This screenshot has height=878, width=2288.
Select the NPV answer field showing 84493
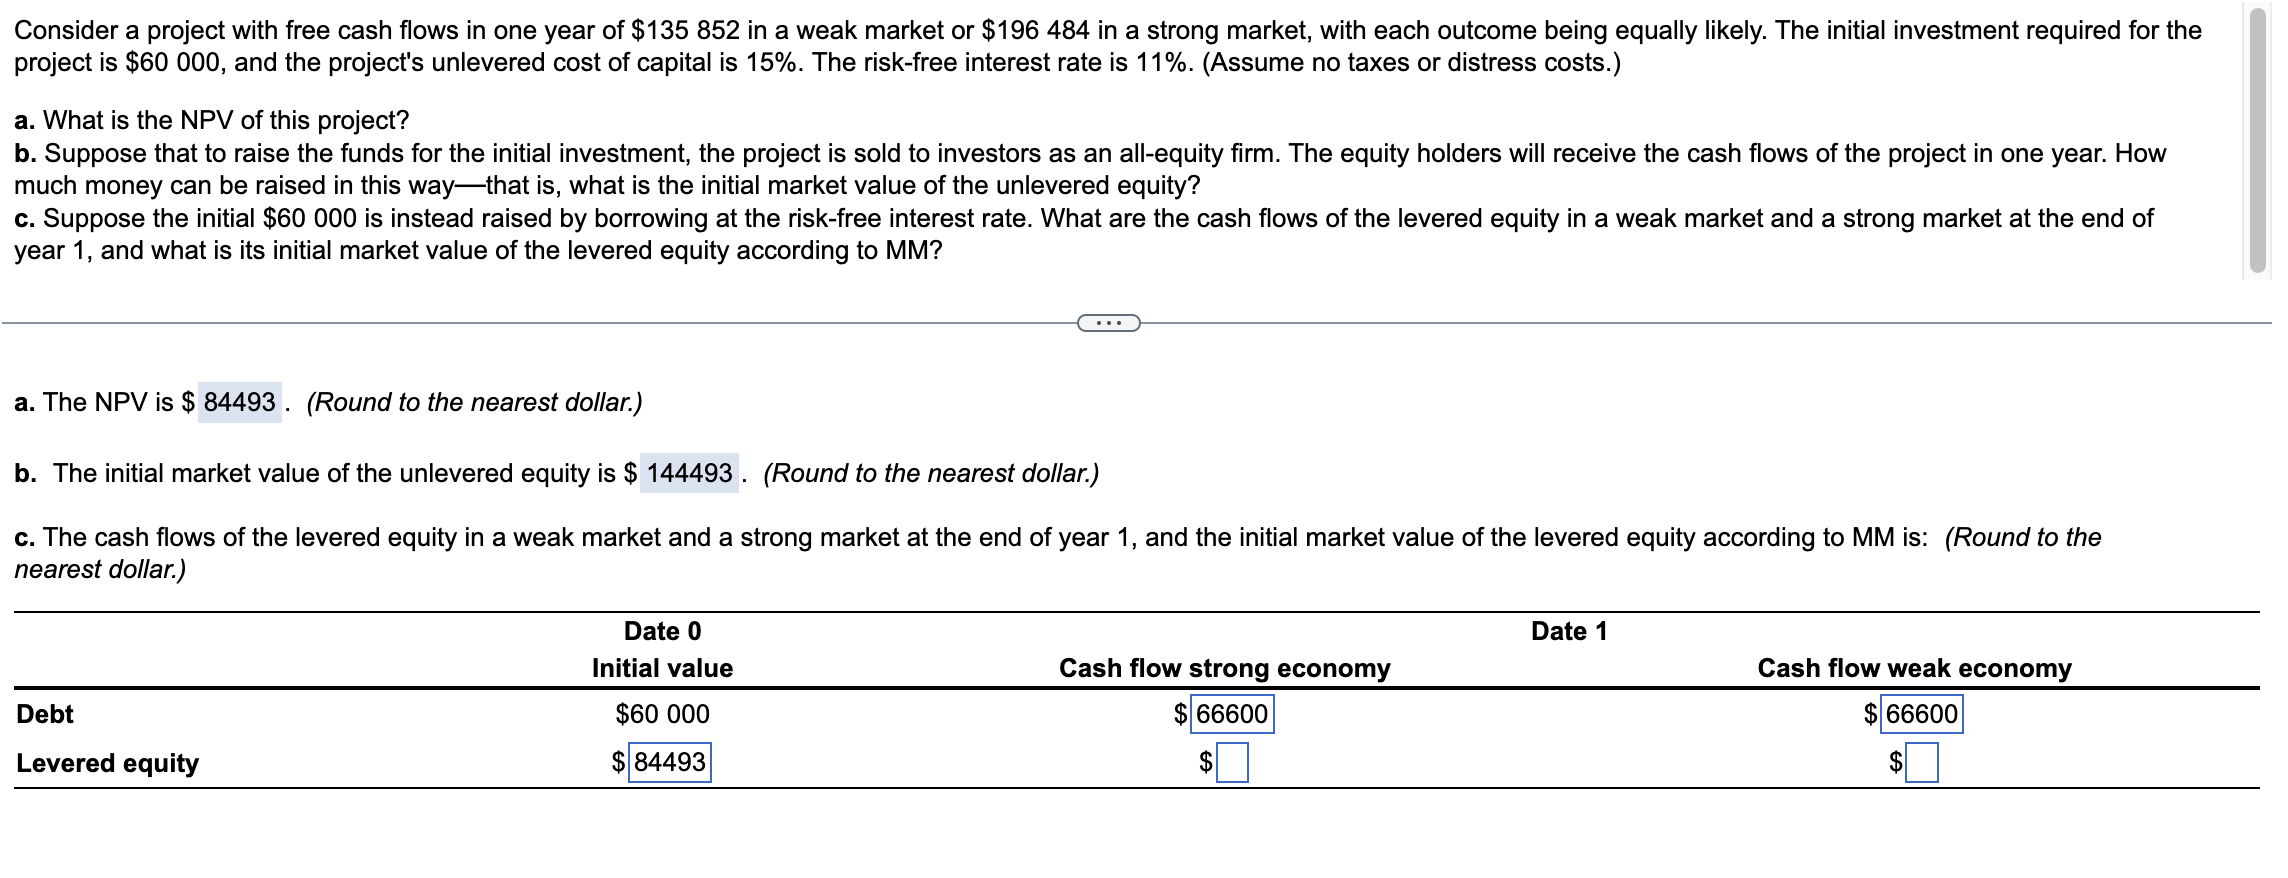240,402
